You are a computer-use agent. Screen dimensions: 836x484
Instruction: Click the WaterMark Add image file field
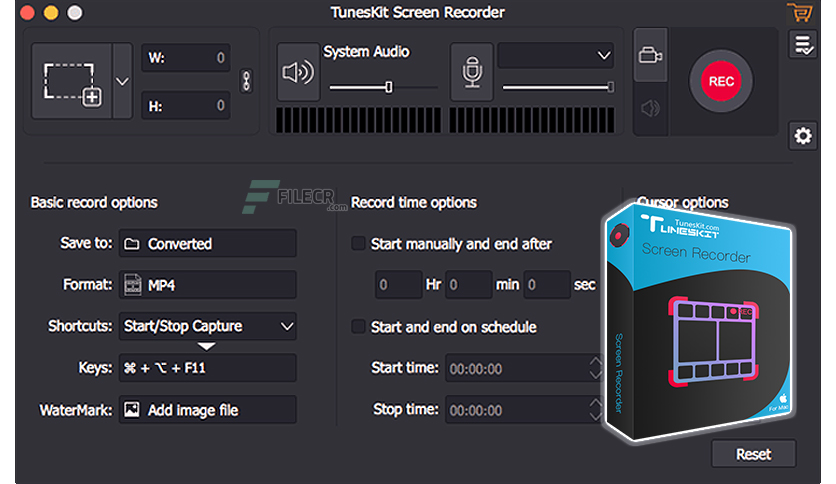click(207, 409)
